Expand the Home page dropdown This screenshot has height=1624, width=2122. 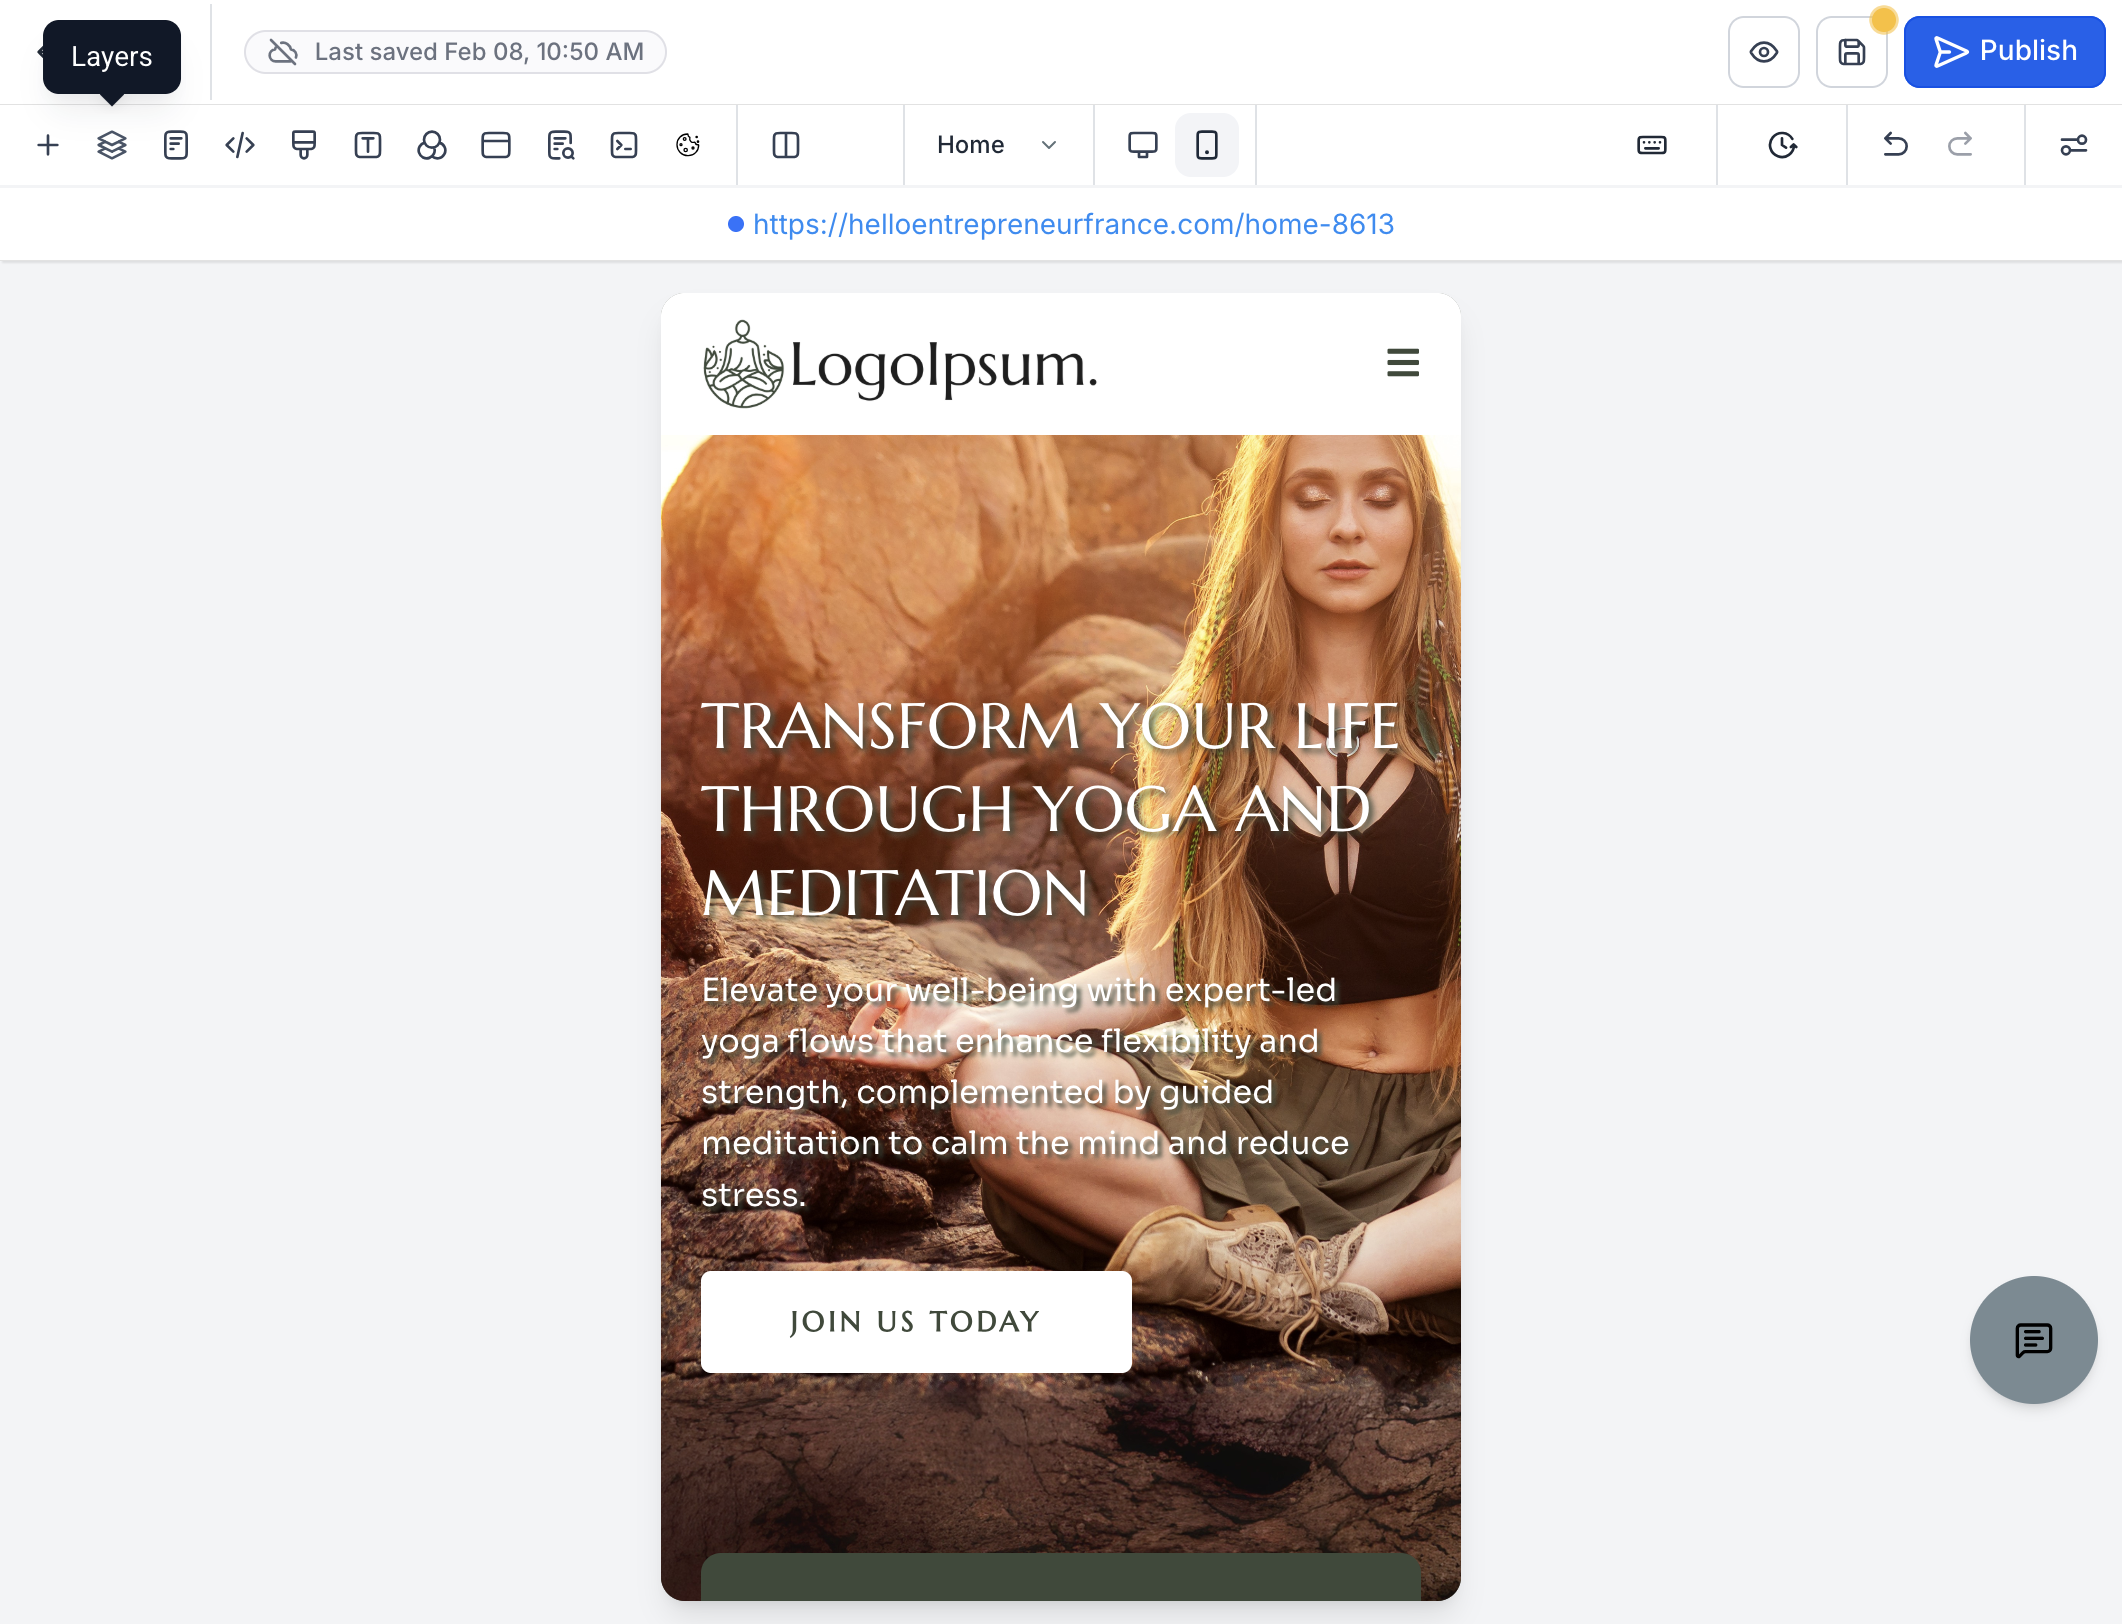pyautogui.click(x=997, y=145)
